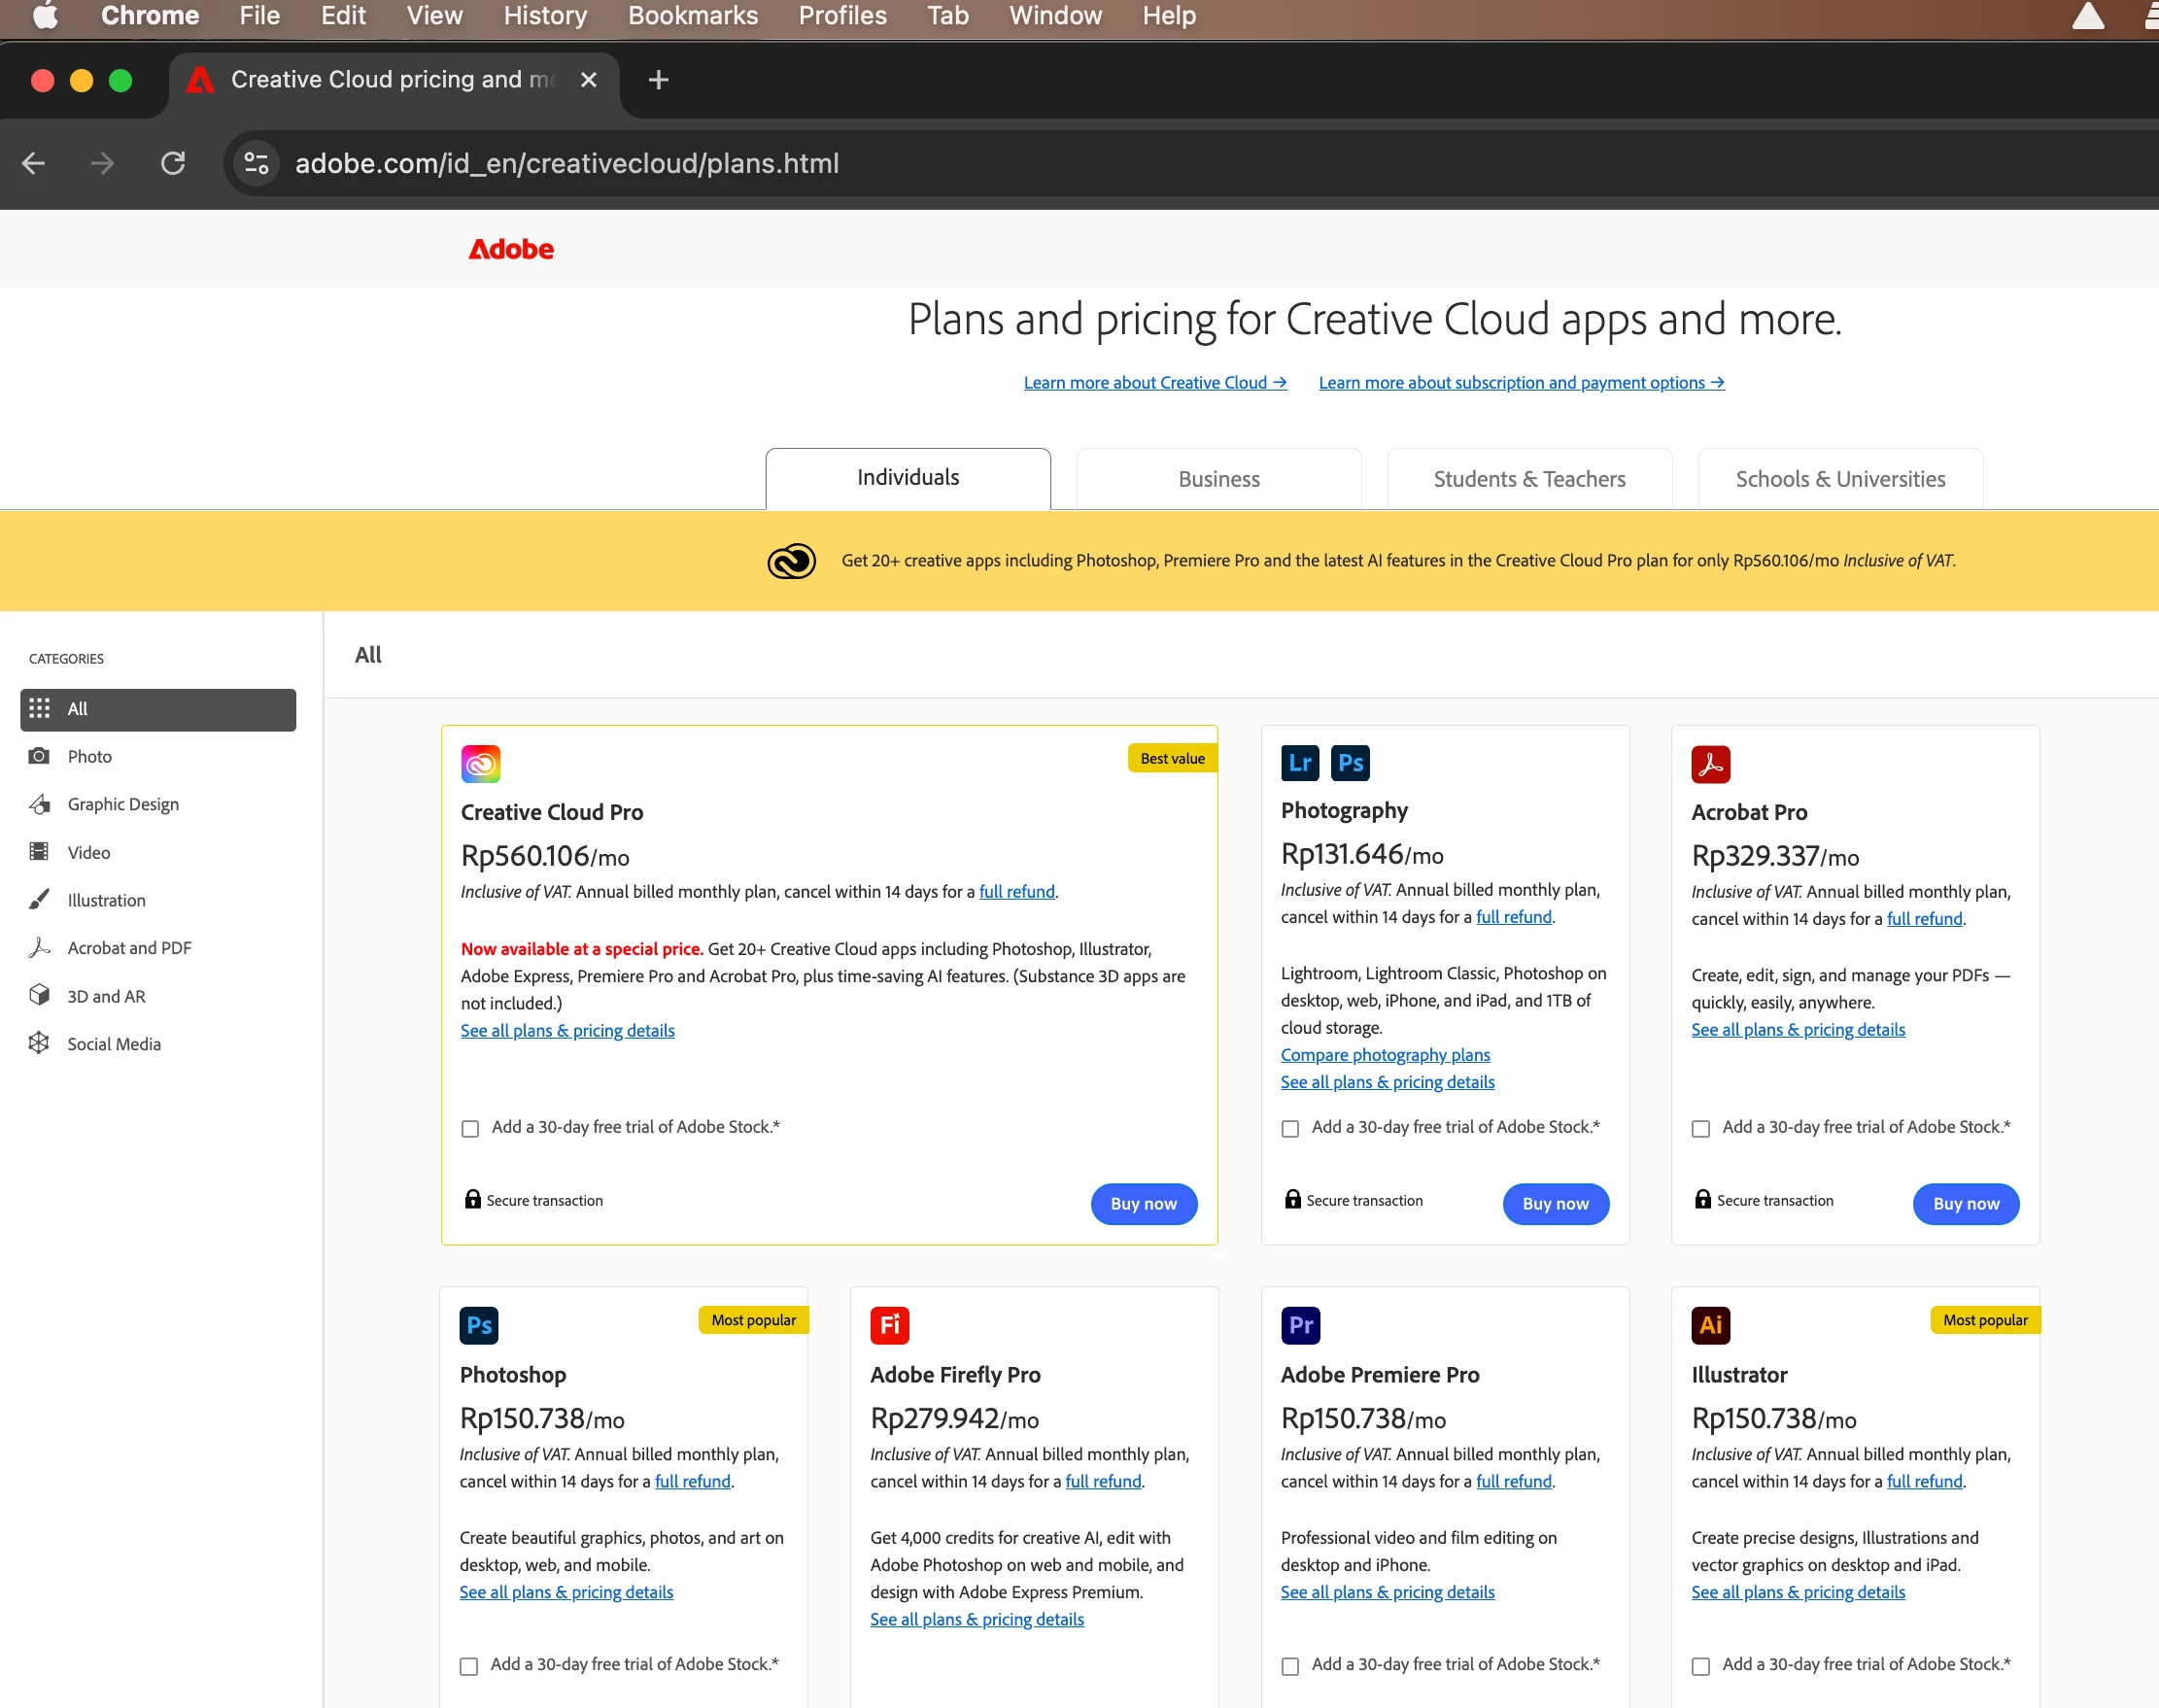The width and height of the screenshot is (2159, 1708).
Task: Click the Illustrator Ai icon
Action: (x=1710, y=1325)
